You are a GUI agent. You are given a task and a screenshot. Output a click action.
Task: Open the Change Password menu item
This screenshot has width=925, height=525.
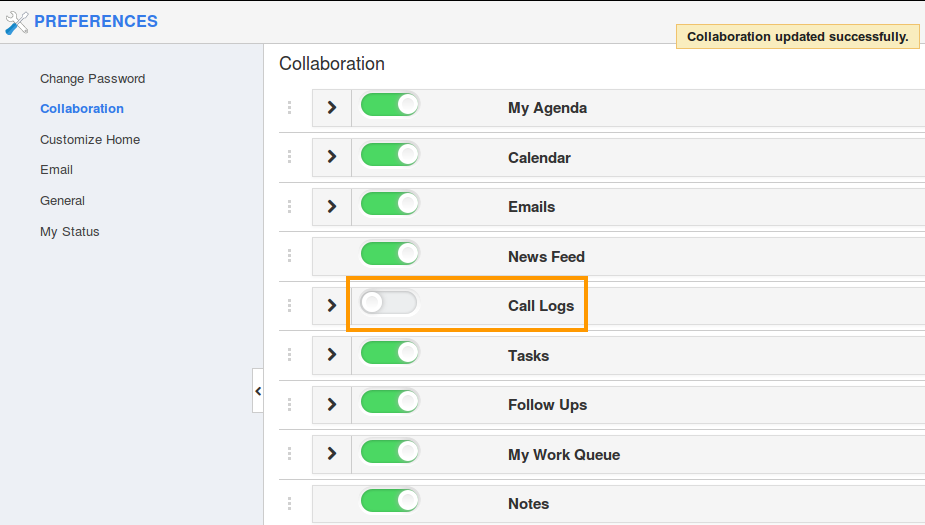tap(93, 78)
